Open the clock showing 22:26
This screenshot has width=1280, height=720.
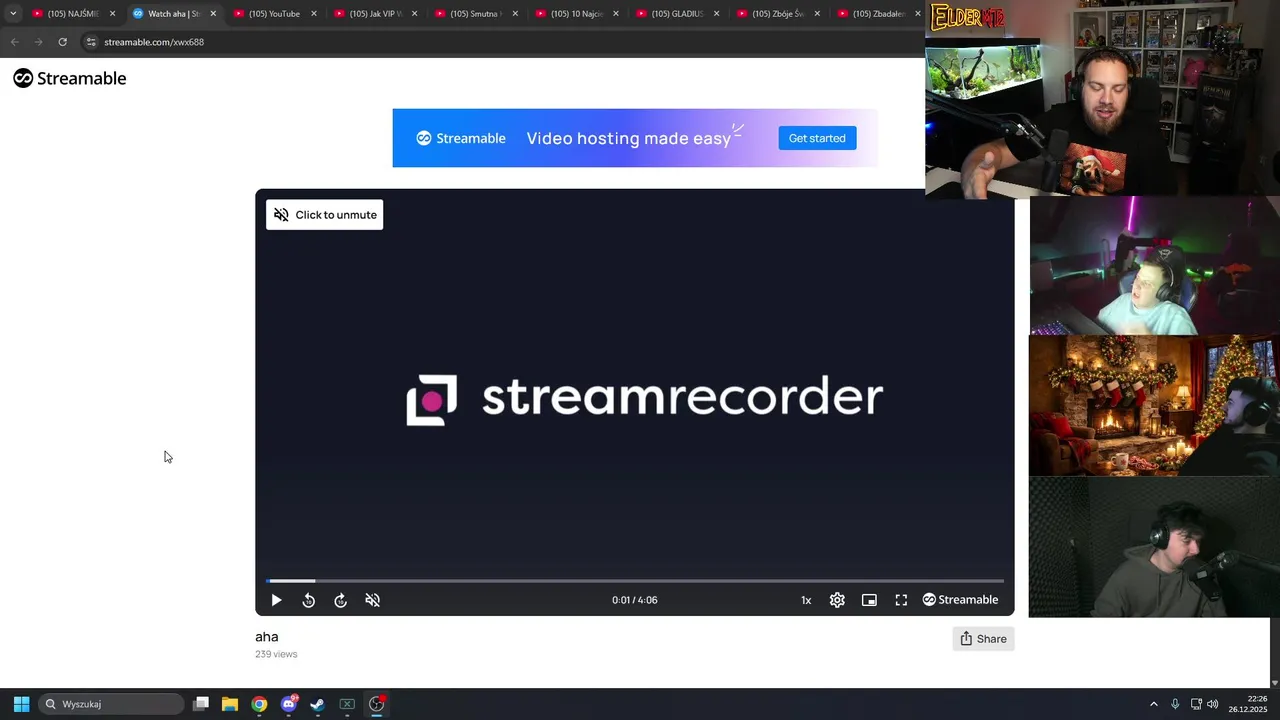1247,704
